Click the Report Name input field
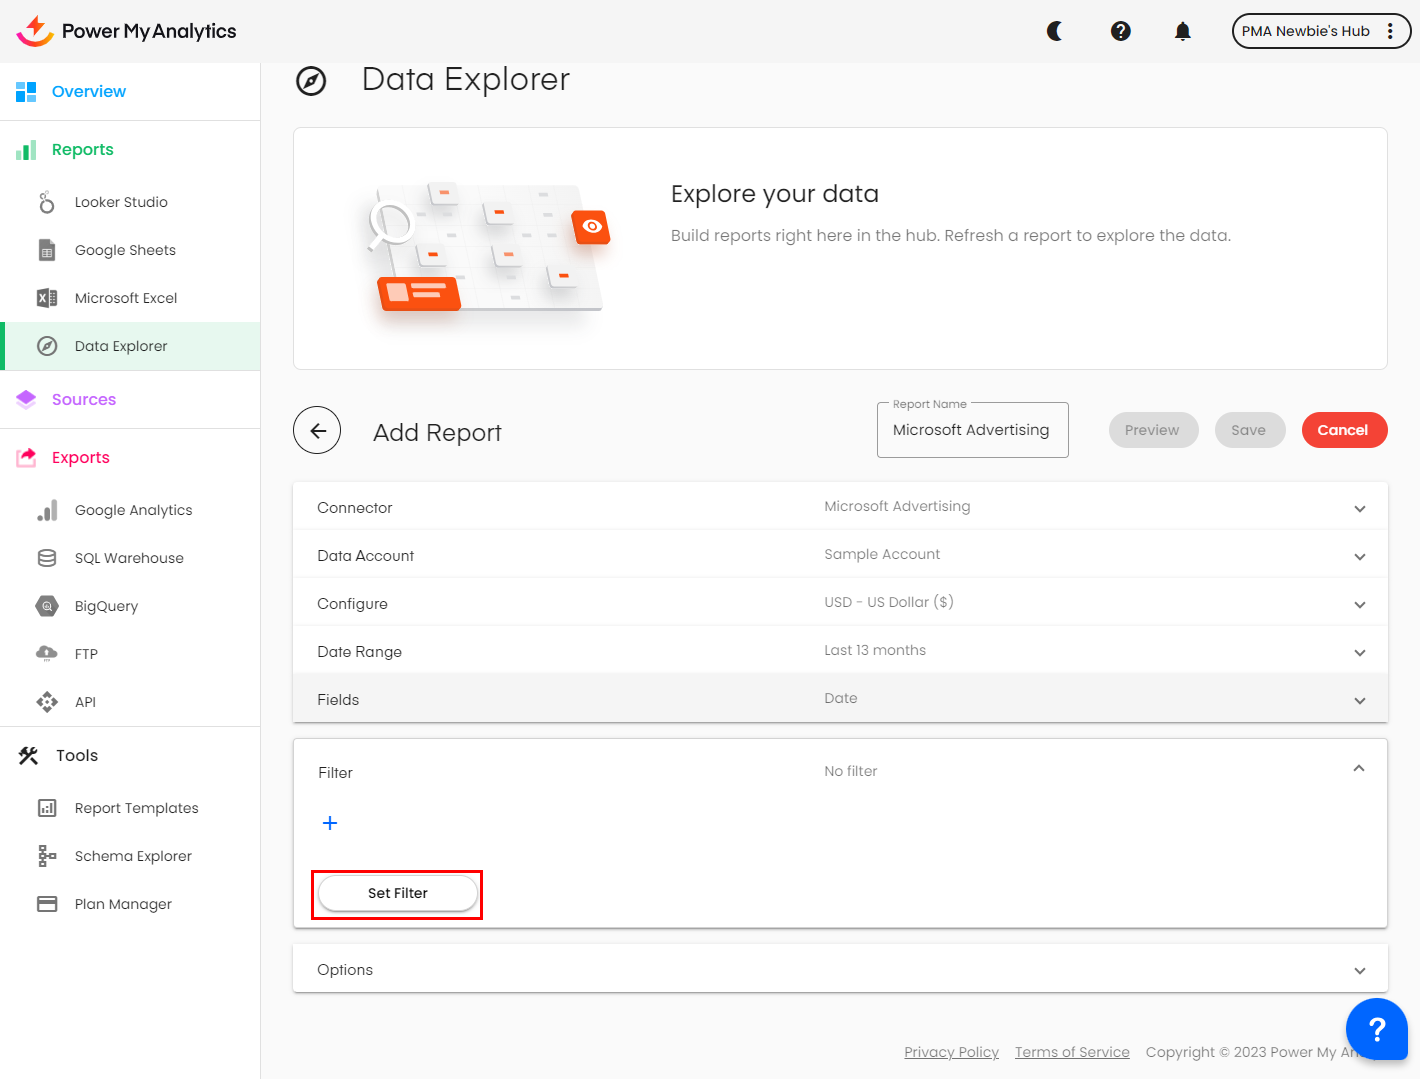Viewport: 1420px width, 1079px height. tap(971, 431)
